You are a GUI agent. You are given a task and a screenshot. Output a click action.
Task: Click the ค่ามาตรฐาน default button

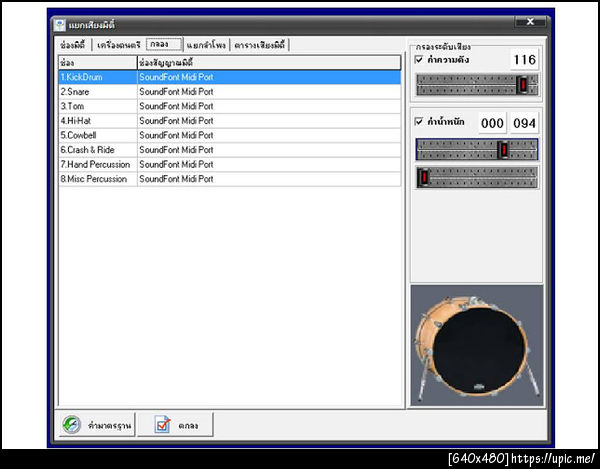(97, 425)
